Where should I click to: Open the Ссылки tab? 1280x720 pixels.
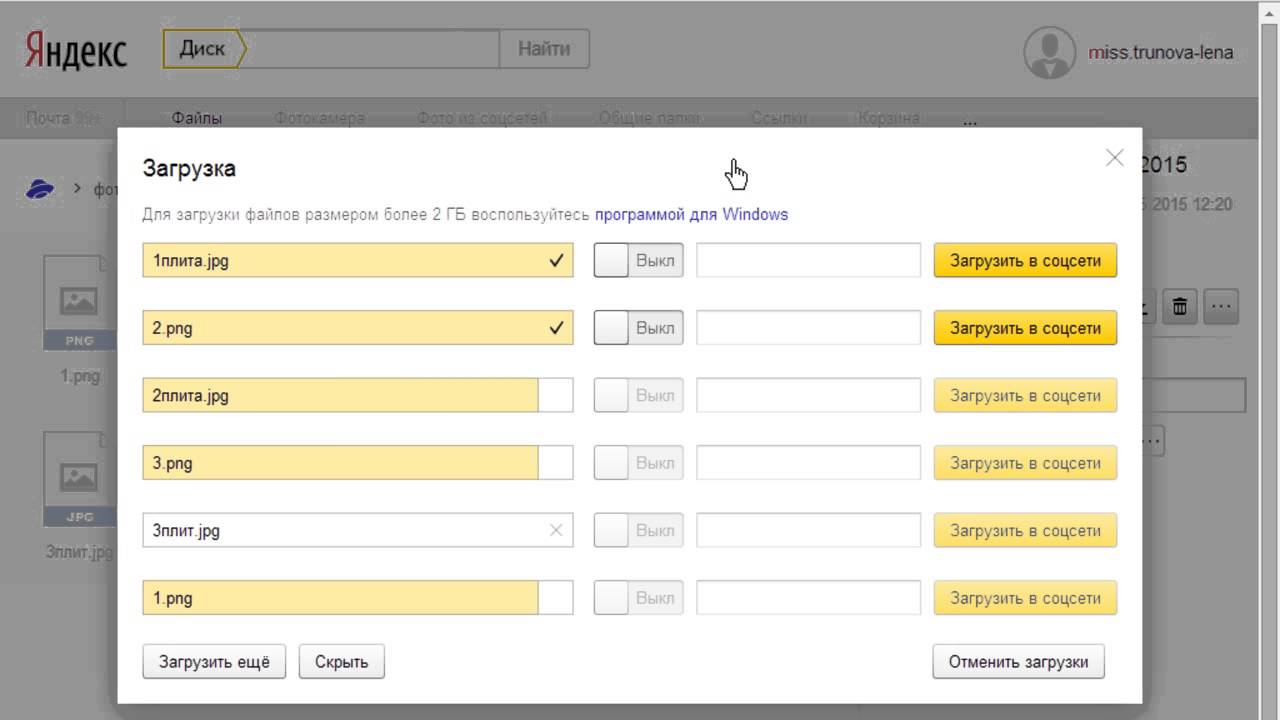(778, 118)
